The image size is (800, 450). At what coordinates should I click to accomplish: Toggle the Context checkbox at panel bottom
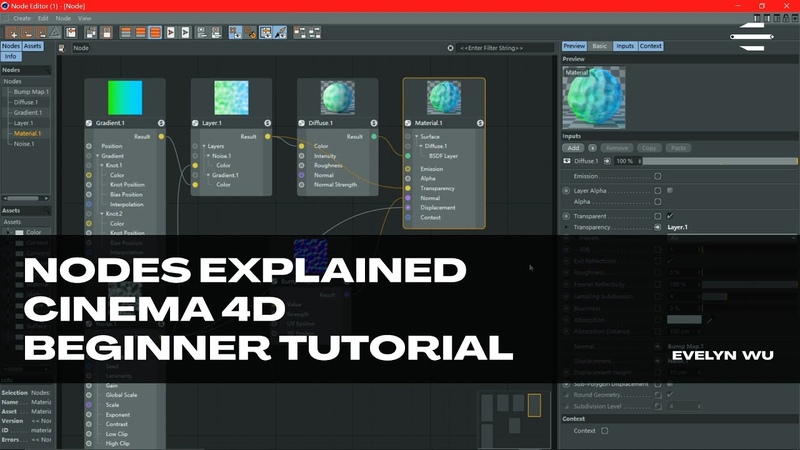coord(605,431)
